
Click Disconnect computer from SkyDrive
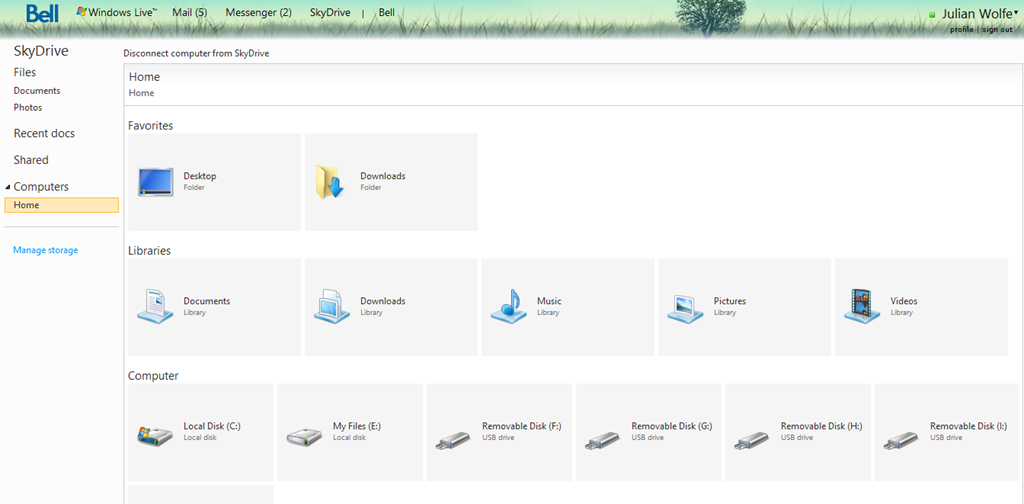tap(197, 54)
